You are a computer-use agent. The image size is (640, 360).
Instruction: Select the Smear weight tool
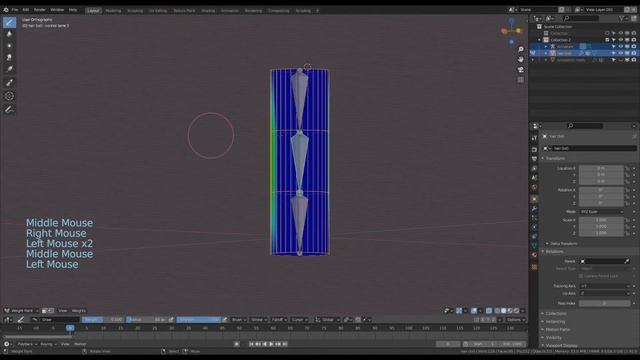click(9, 58)
